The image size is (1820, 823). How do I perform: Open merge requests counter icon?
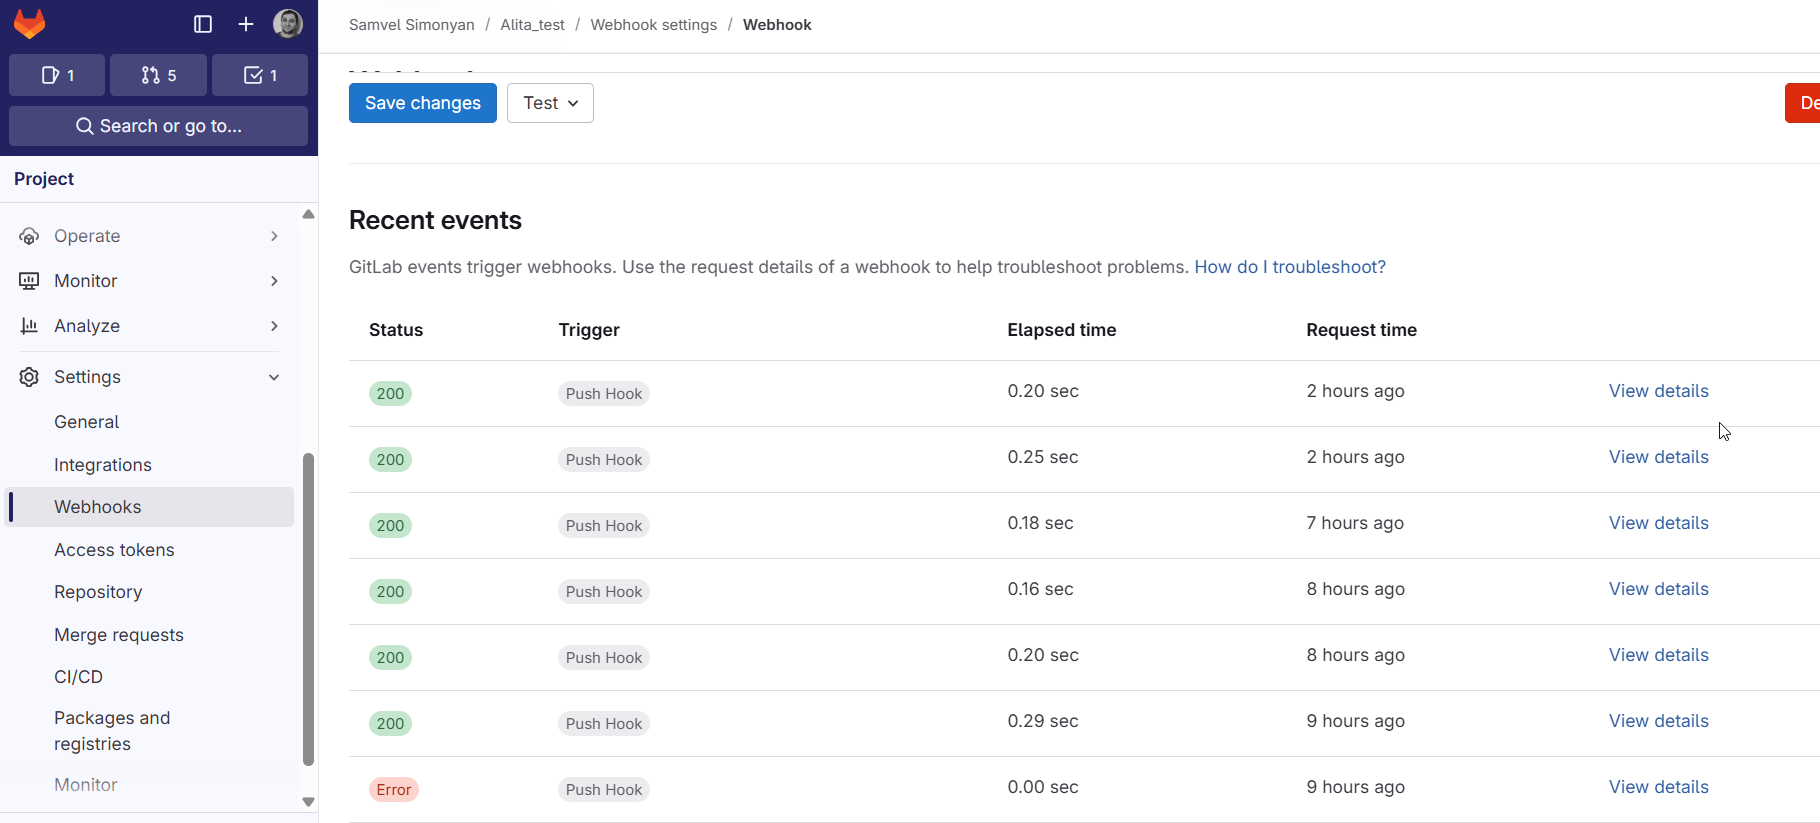(158, 75)
